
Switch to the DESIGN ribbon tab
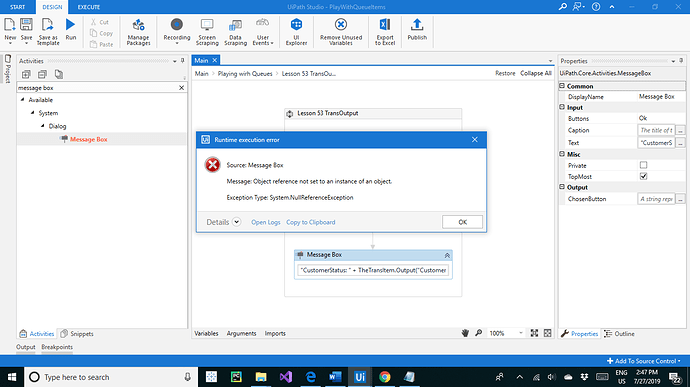pyautogui.click(x=52, y=7)
